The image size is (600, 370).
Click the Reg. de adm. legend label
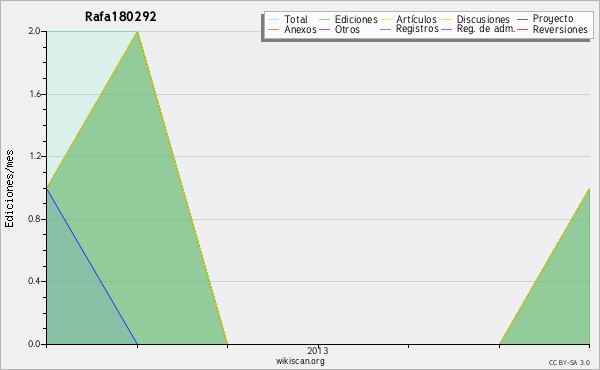pos(486,29)
